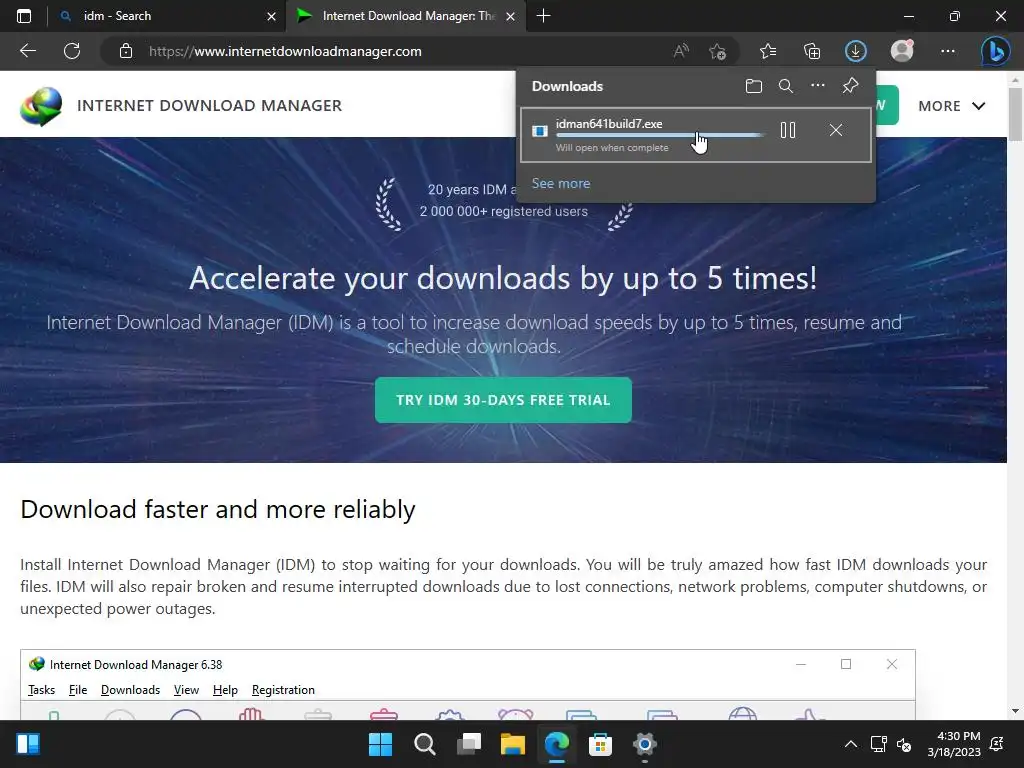
Task: Open Windows Search from taskbar
Action: click(424, 744)
